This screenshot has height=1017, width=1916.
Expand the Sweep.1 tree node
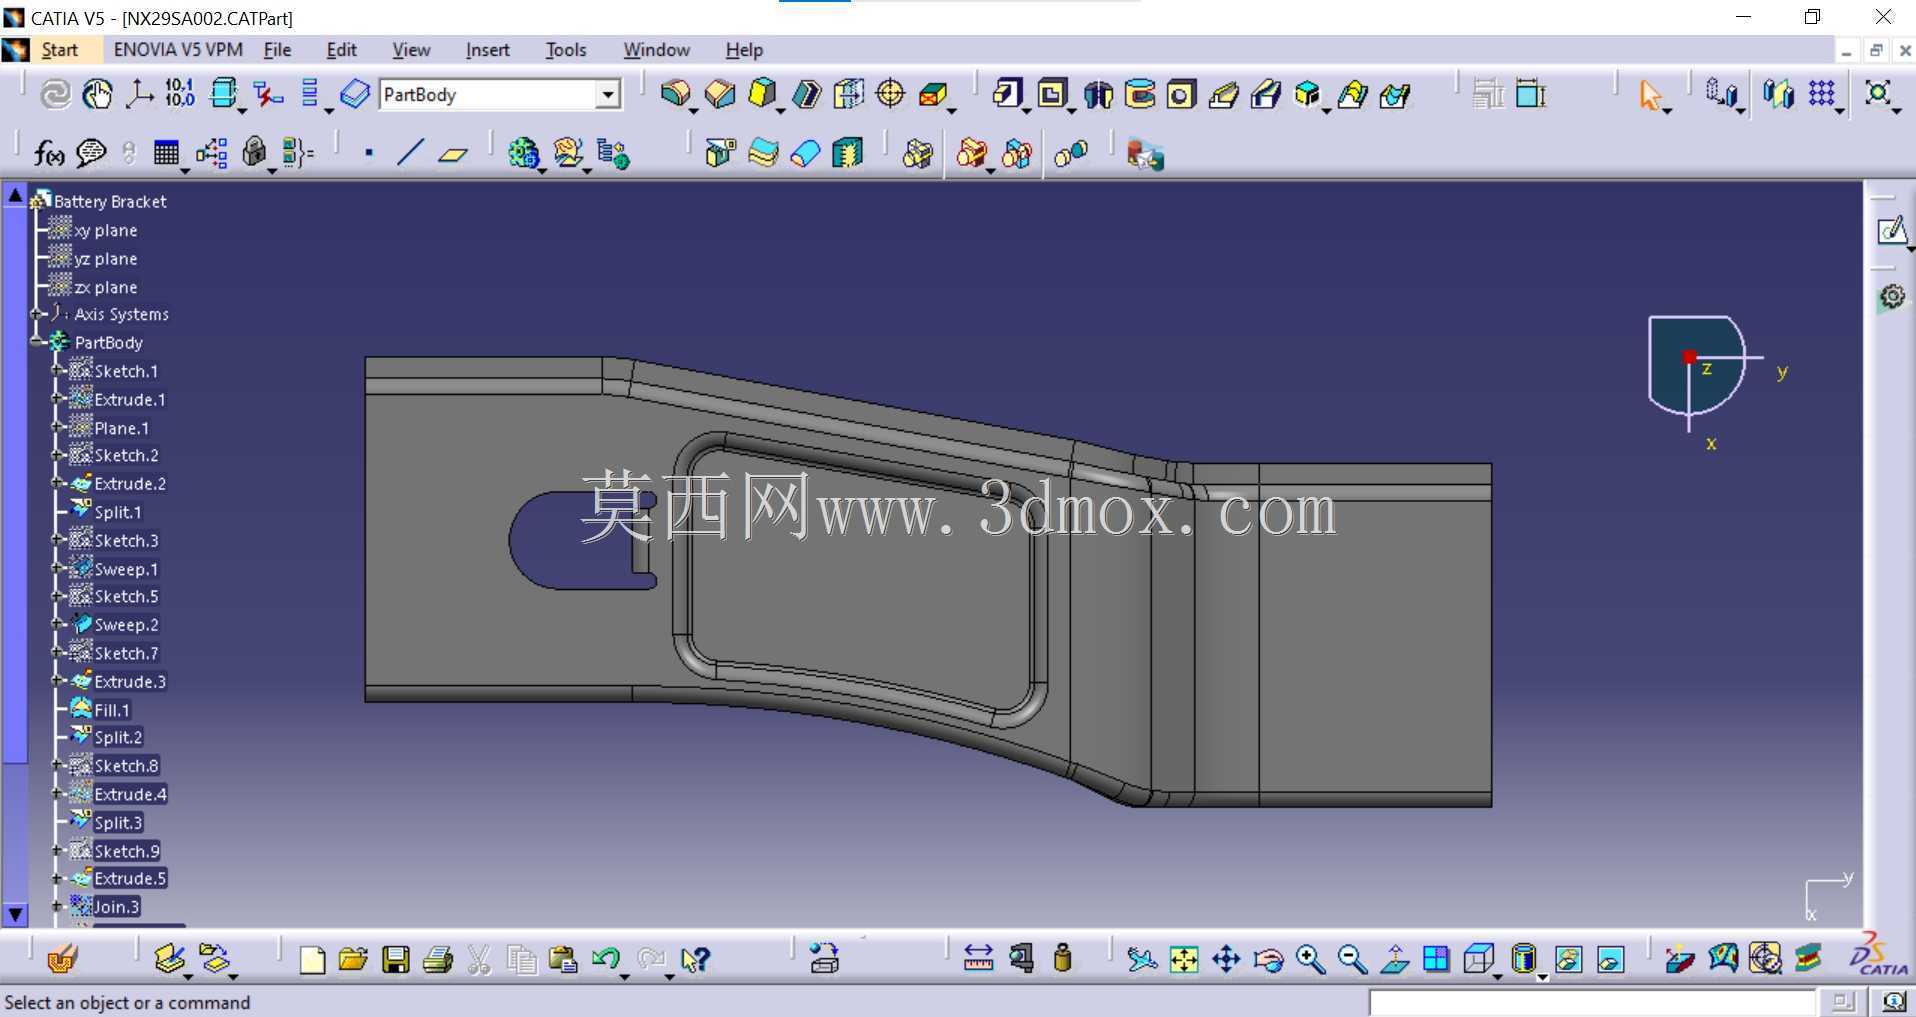click(x=58, y=568)
